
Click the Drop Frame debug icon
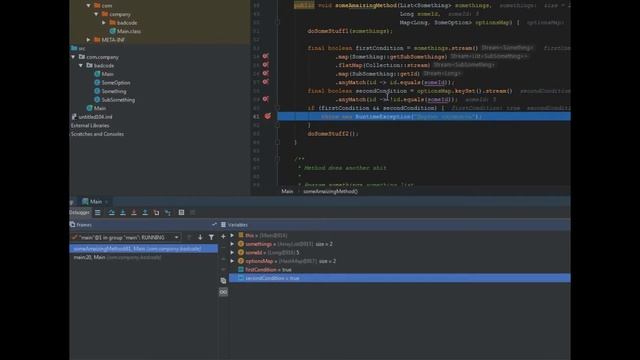(156, 213)
